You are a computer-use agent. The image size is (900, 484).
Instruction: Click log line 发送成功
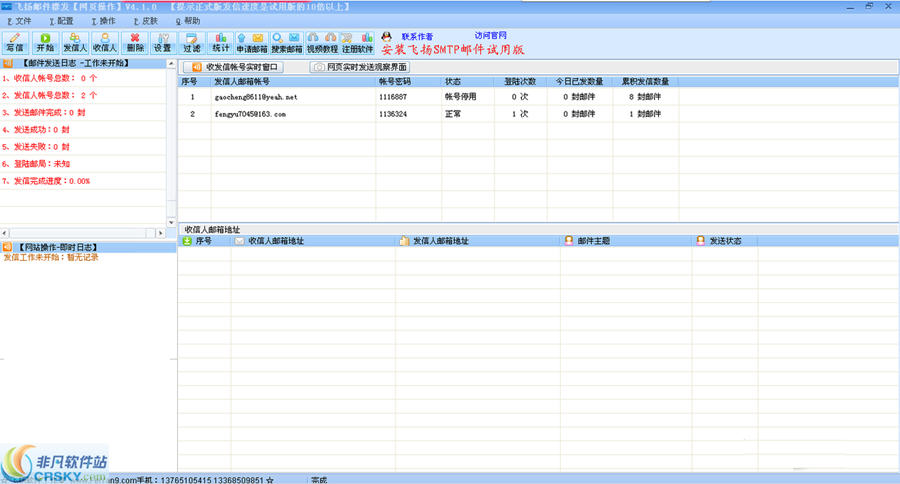[x=36, y=130]
